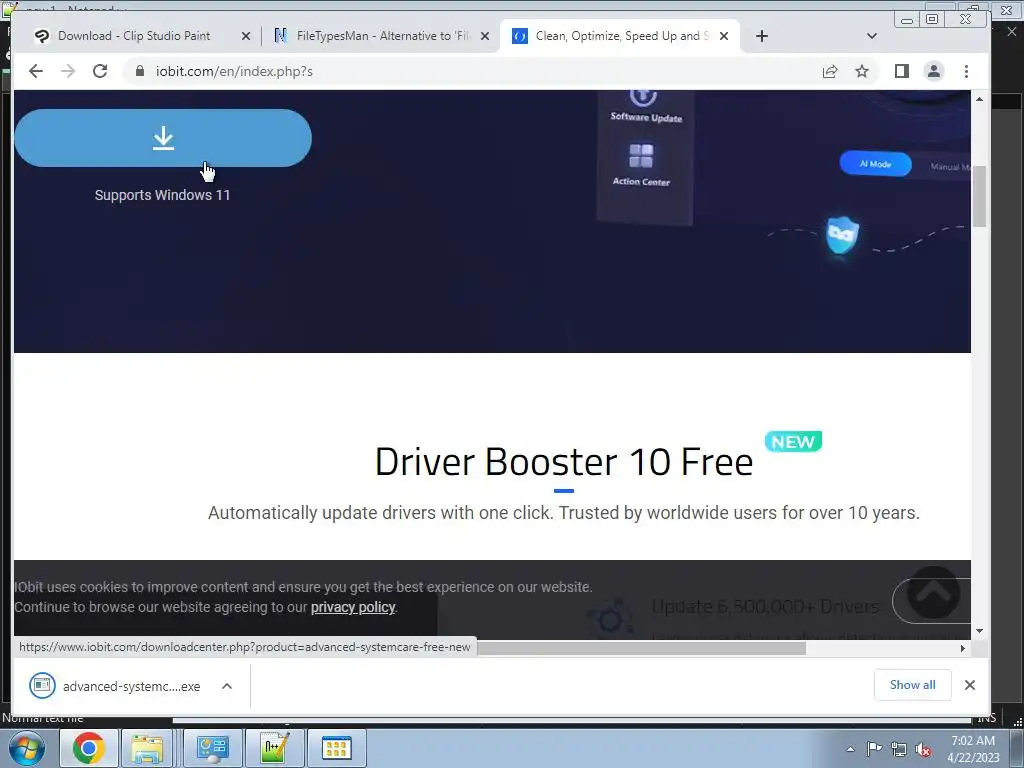Open the Control Panel taskbar icon
Screen dimensions: 1024x768
pyautogui.click(x=212, y=748)
